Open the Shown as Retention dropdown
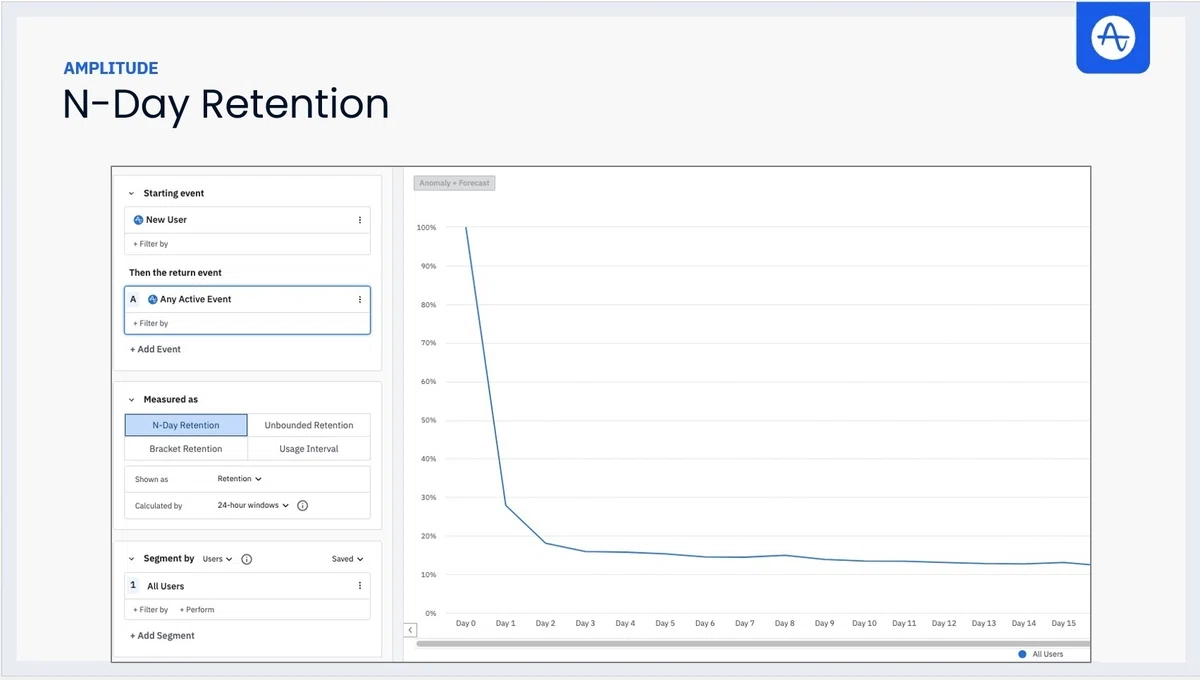Viewport: 1200px width, 680px height. [240, 479]
